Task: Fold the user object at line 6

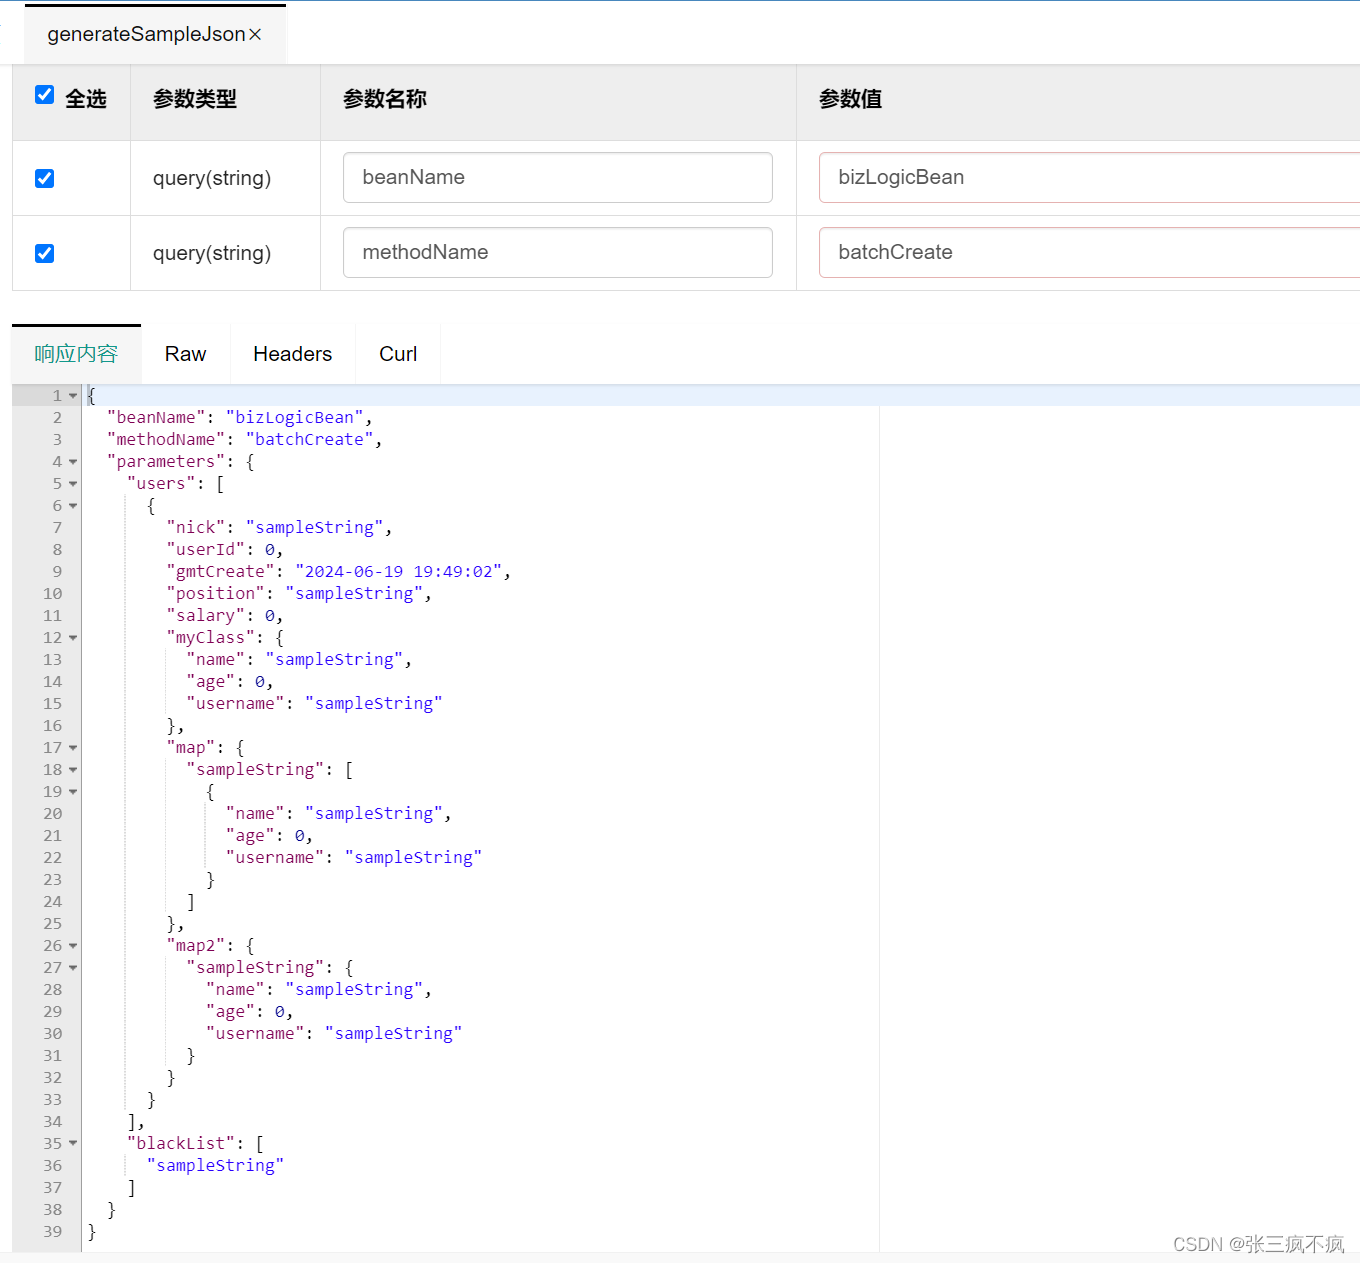Action: coord(73,506)
